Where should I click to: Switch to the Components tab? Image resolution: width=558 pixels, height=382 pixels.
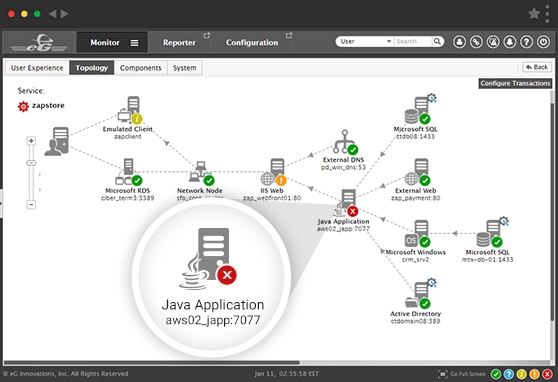point(141,68)
